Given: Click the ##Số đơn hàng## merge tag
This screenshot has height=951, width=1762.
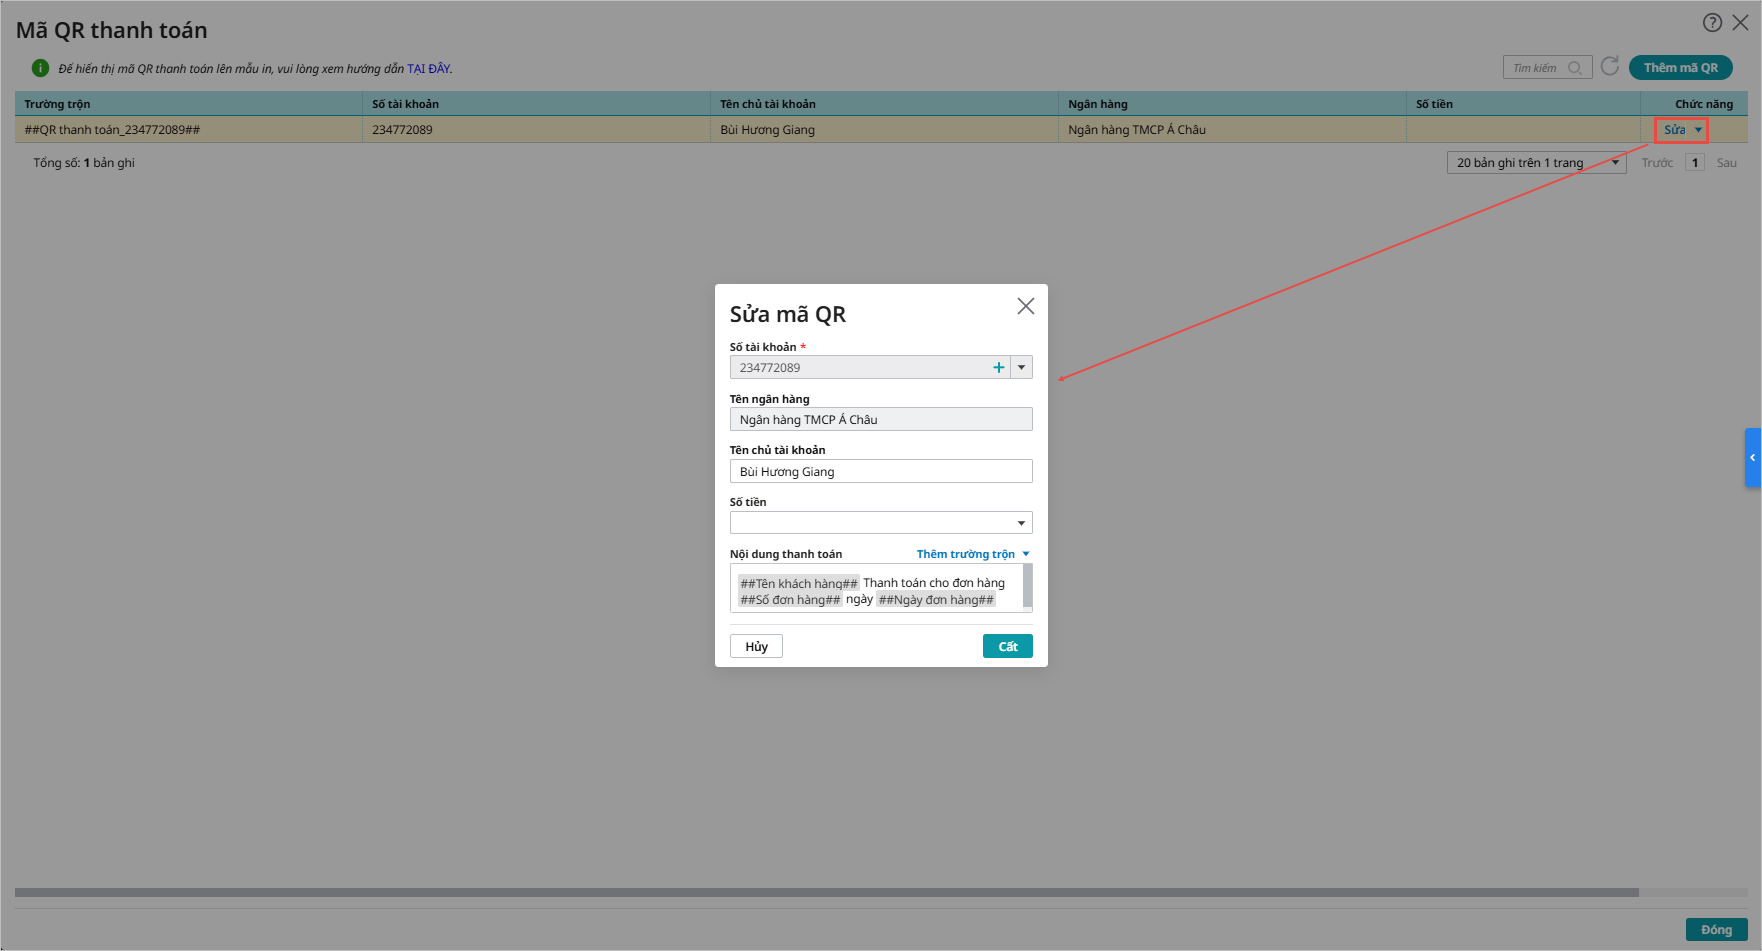Looking at the screenshot, I should coord(790,600).
